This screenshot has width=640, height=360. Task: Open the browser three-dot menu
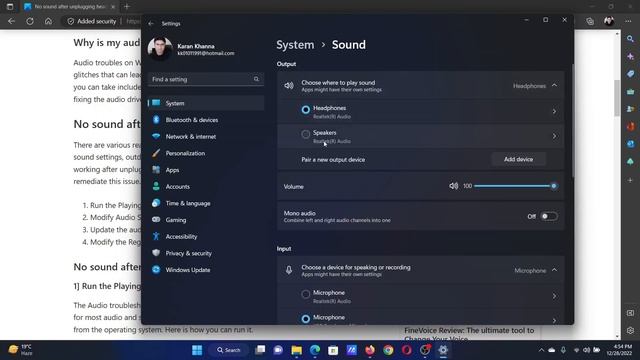coord(628,21)
